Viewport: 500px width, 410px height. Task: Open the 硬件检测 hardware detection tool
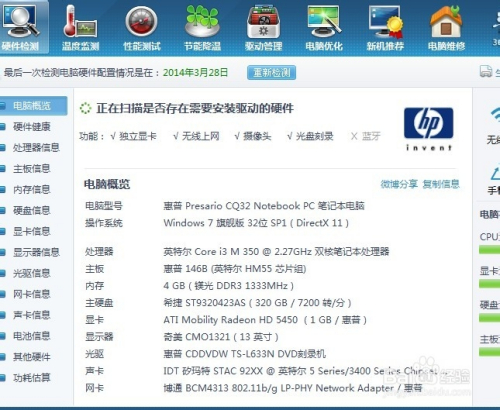click(21, 27)
